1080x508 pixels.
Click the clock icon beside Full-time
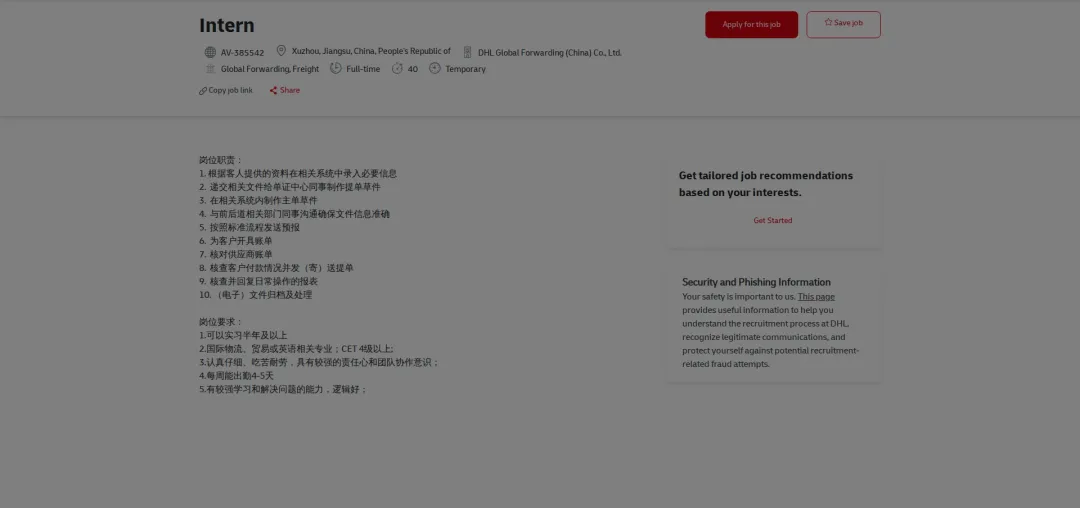tap(335, 68)
